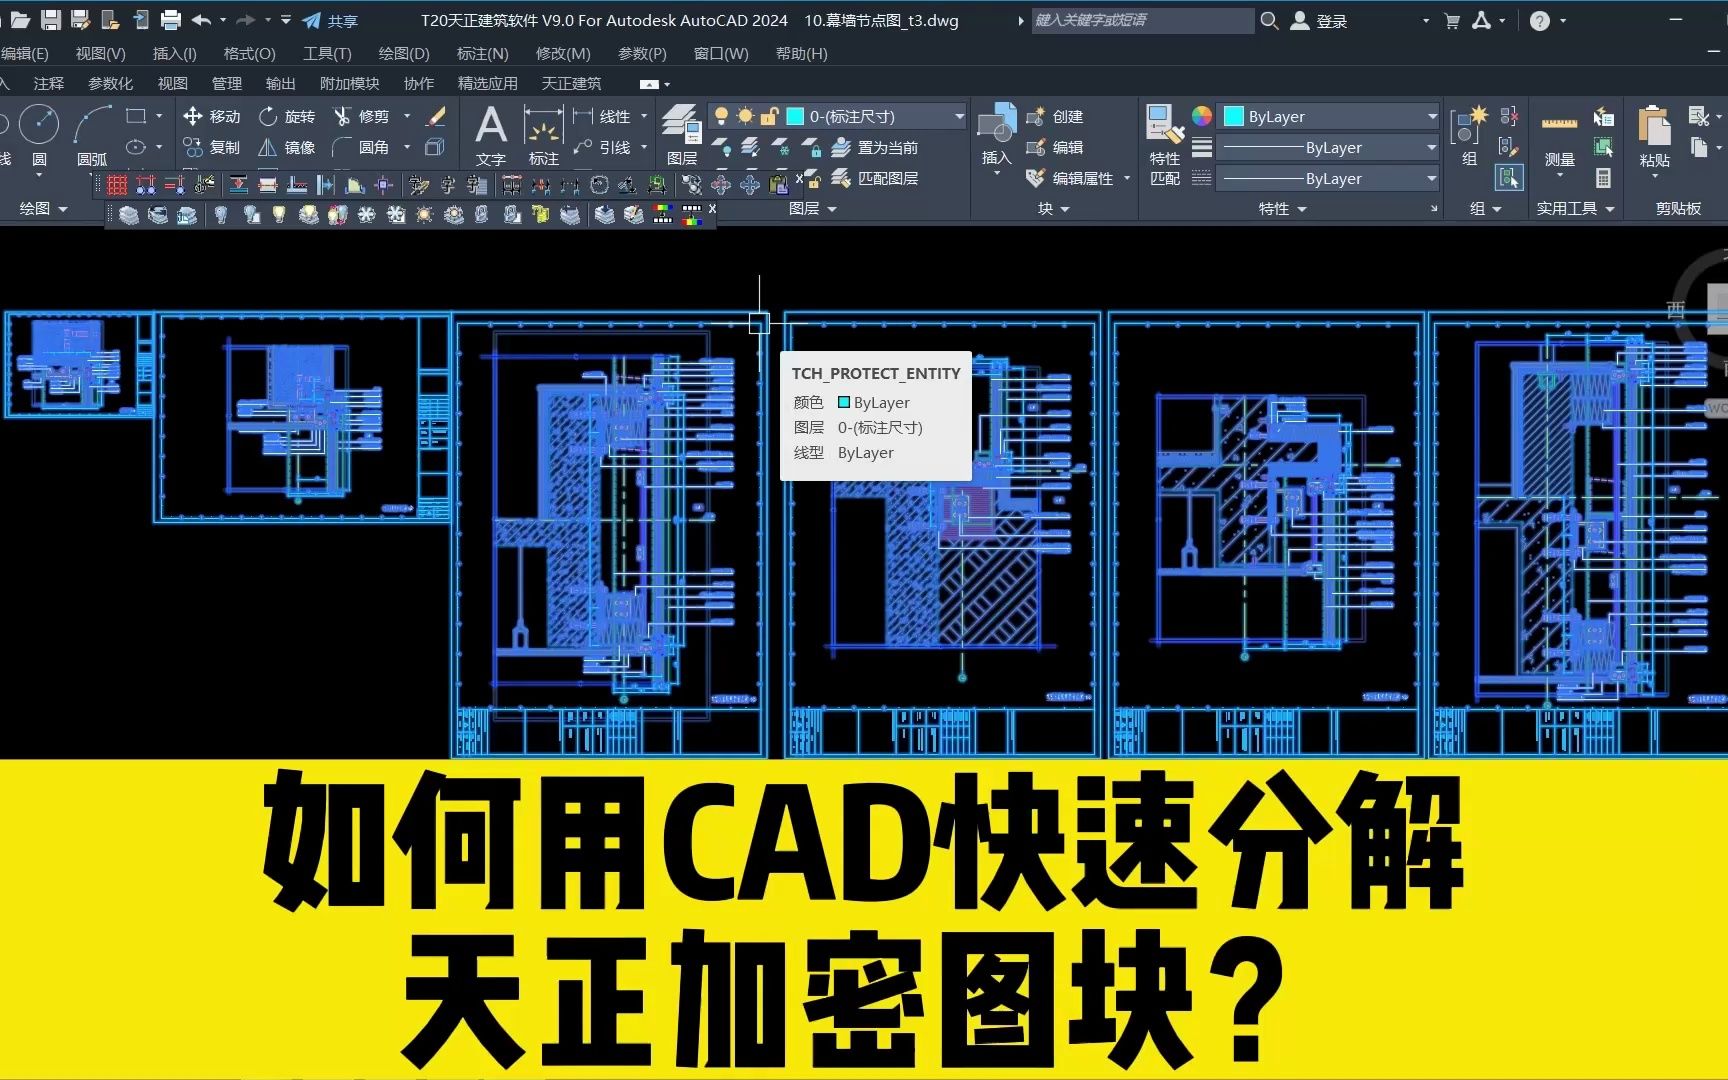Click cyan layer color swatch in layer dropdown
This screenshot has height=1080, width=1728.
(x=795, y=116)
